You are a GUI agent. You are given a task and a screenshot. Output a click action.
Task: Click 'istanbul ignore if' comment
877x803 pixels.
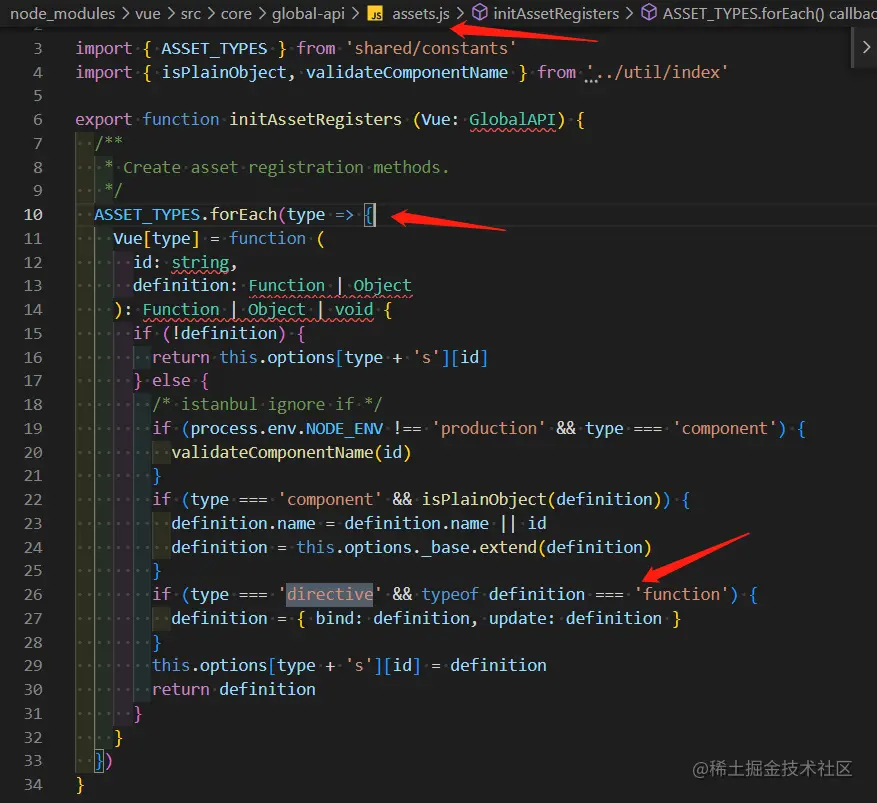(x=268, y=404)
